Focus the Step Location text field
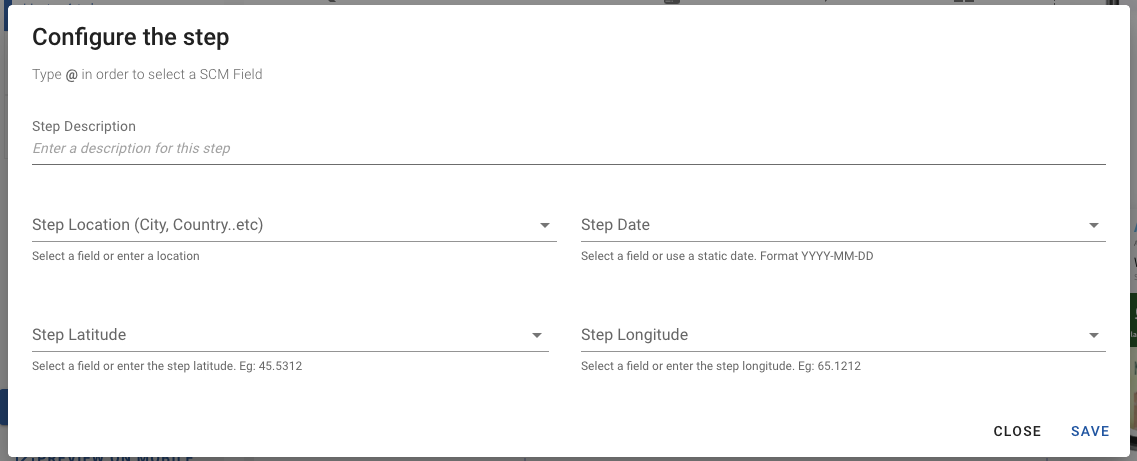 tap(280, 225)
